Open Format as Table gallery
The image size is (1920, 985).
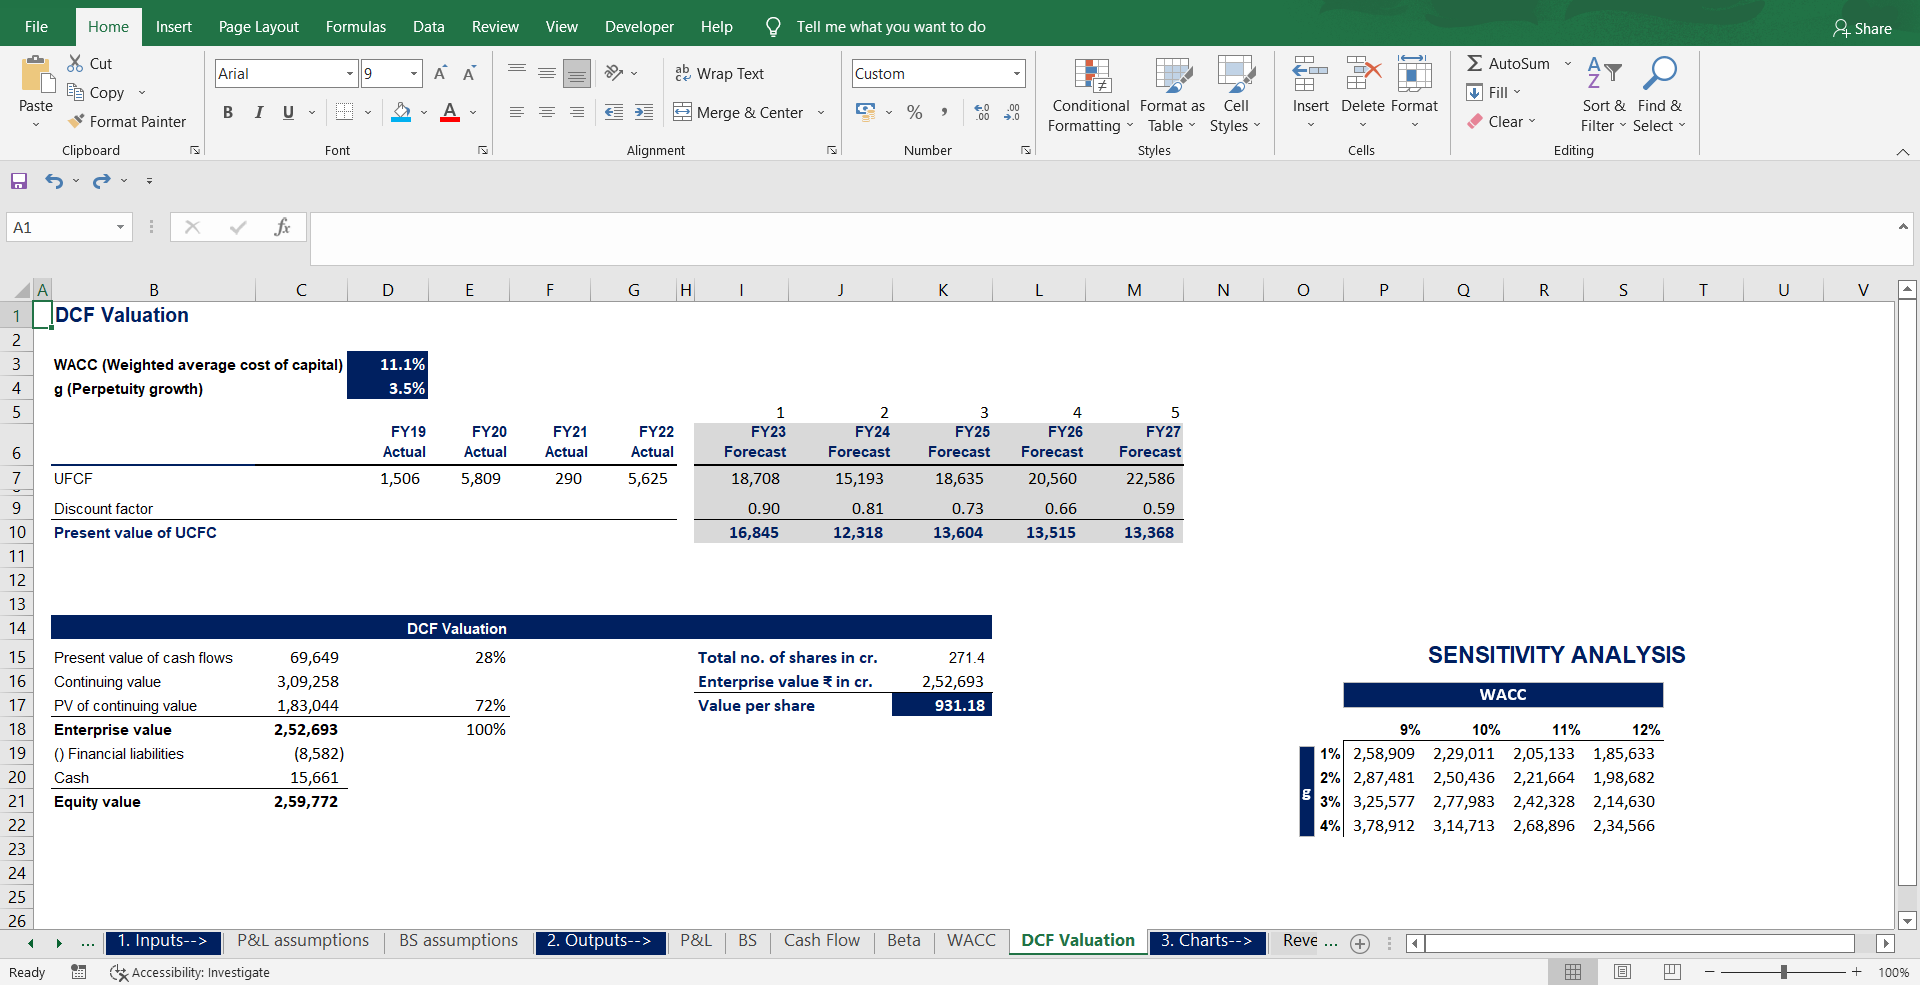tap(1172, 95)
